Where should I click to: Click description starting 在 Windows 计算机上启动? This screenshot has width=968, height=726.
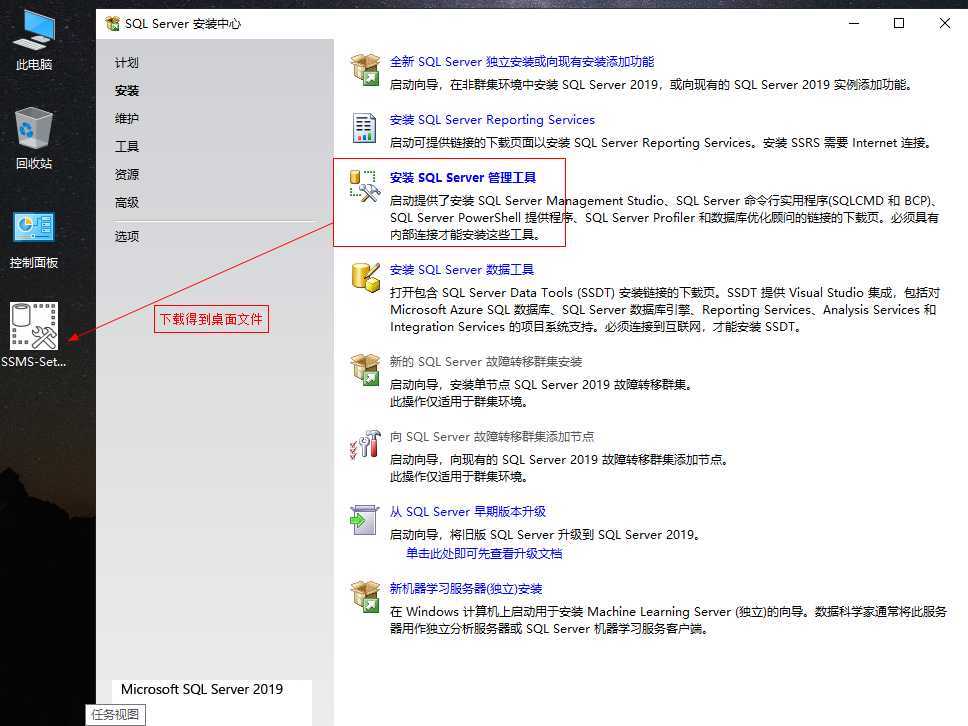(x=668, y=620)
